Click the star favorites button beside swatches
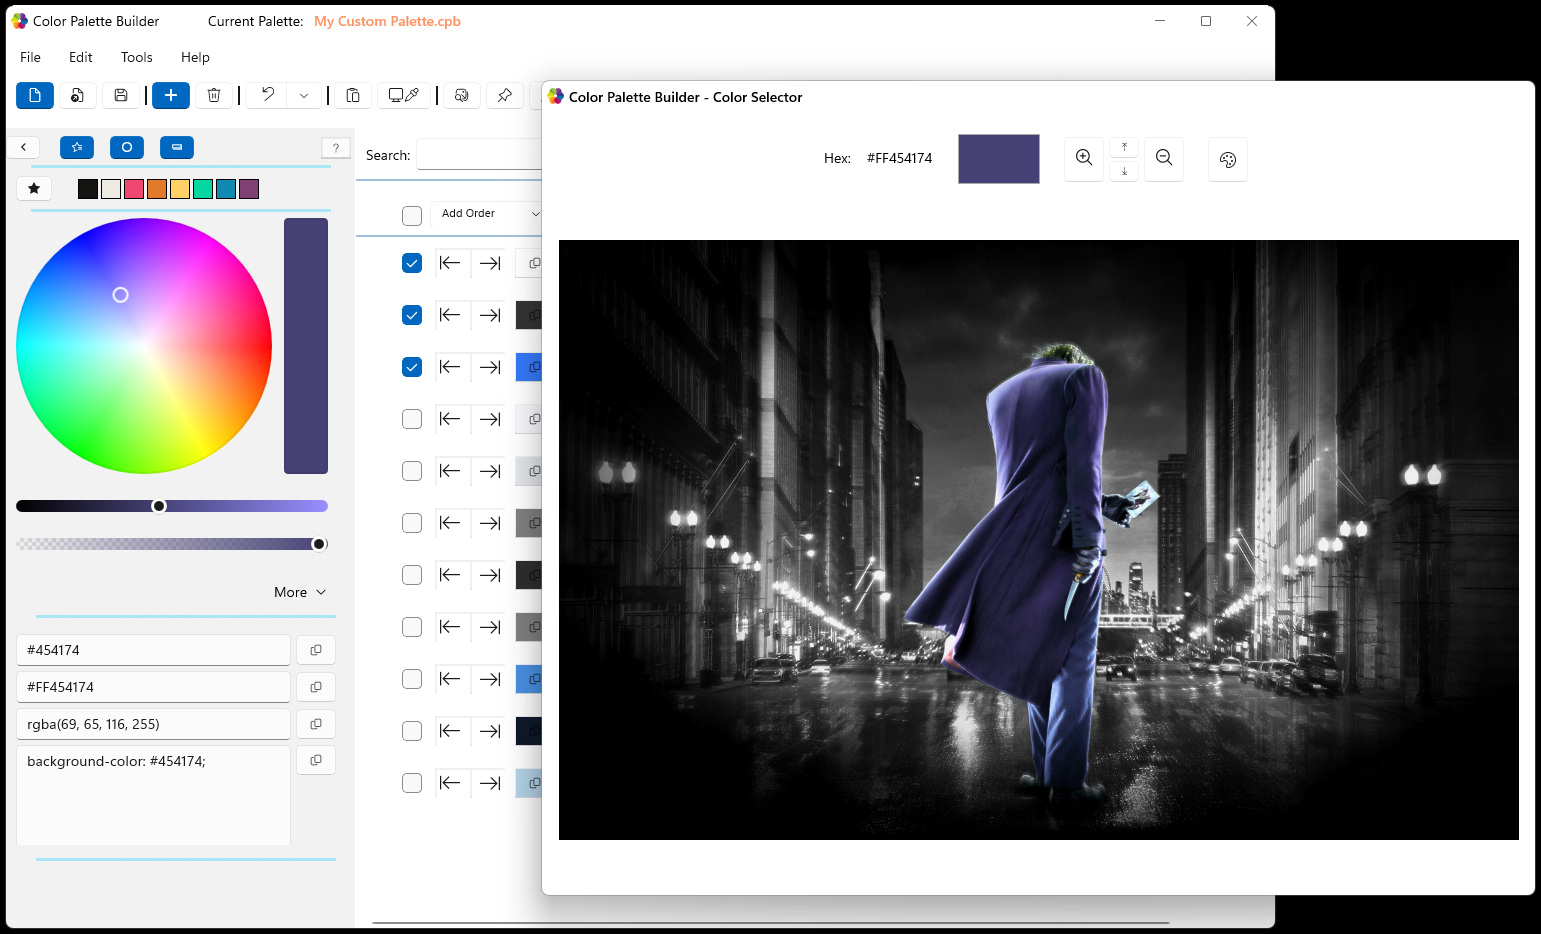 34,188
